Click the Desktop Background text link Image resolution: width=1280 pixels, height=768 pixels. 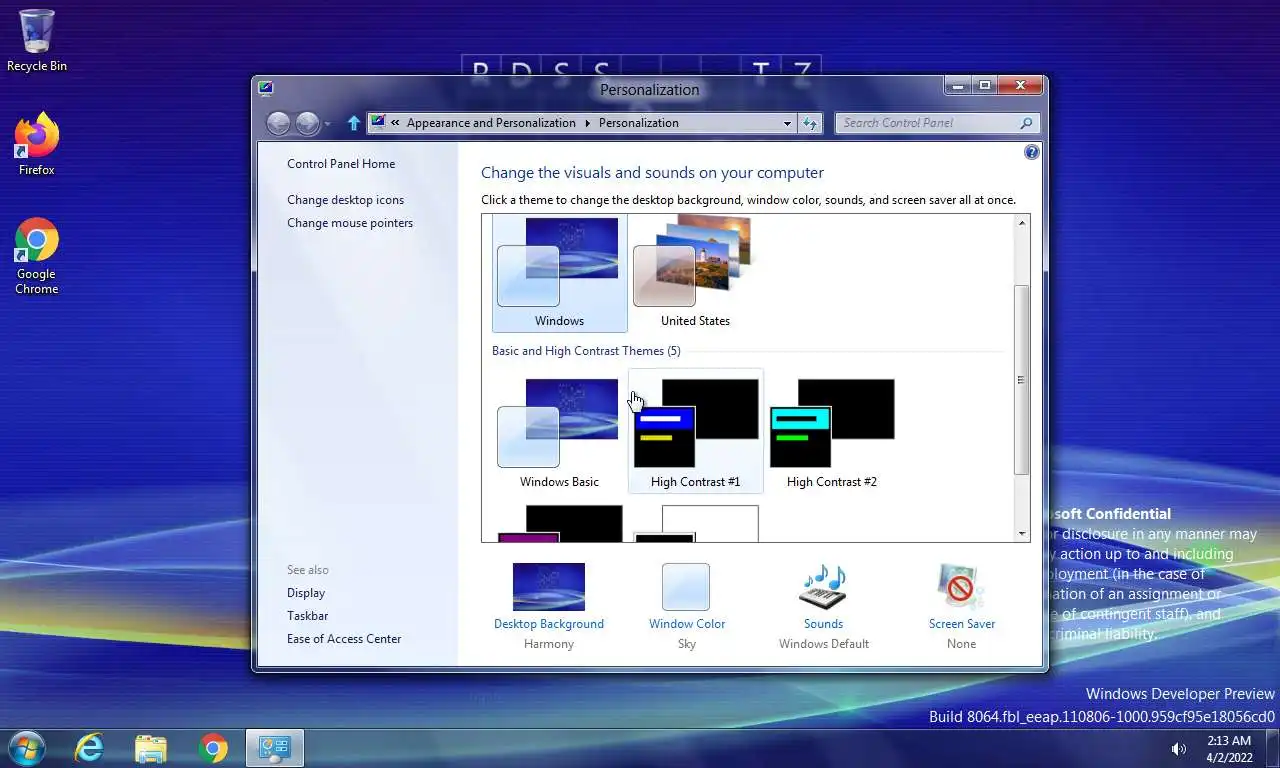click(549, 624)
